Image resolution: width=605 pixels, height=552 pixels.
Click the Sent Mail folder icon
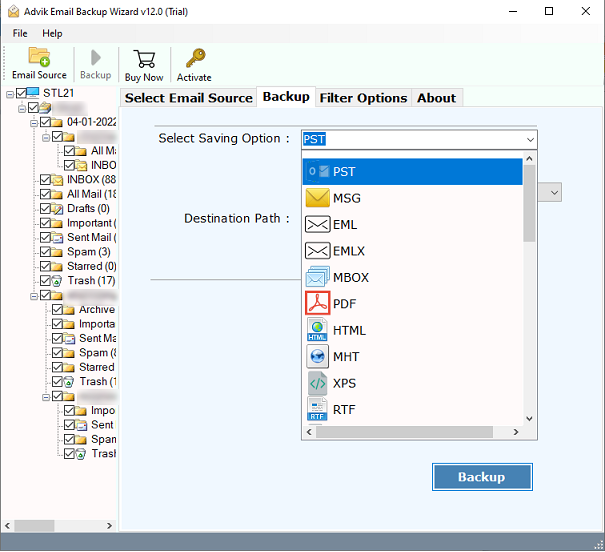pos(57,238)
